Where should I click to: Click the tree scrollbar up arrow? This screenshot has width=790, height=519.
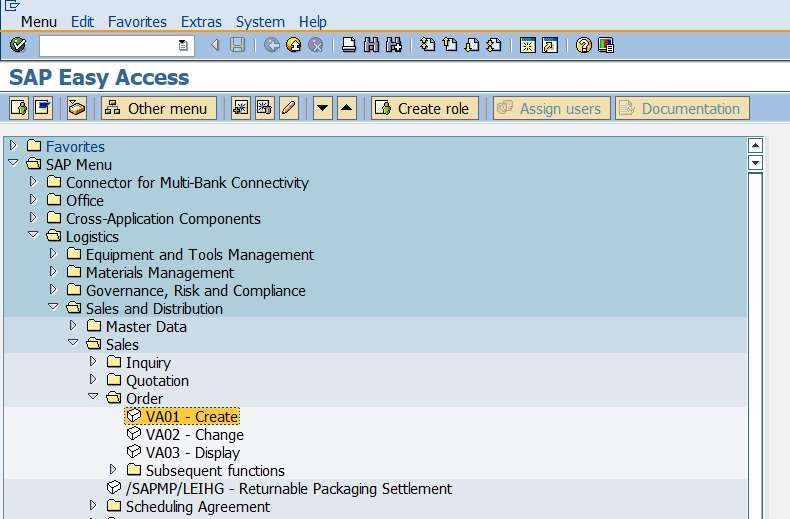(x=755, y=146)
